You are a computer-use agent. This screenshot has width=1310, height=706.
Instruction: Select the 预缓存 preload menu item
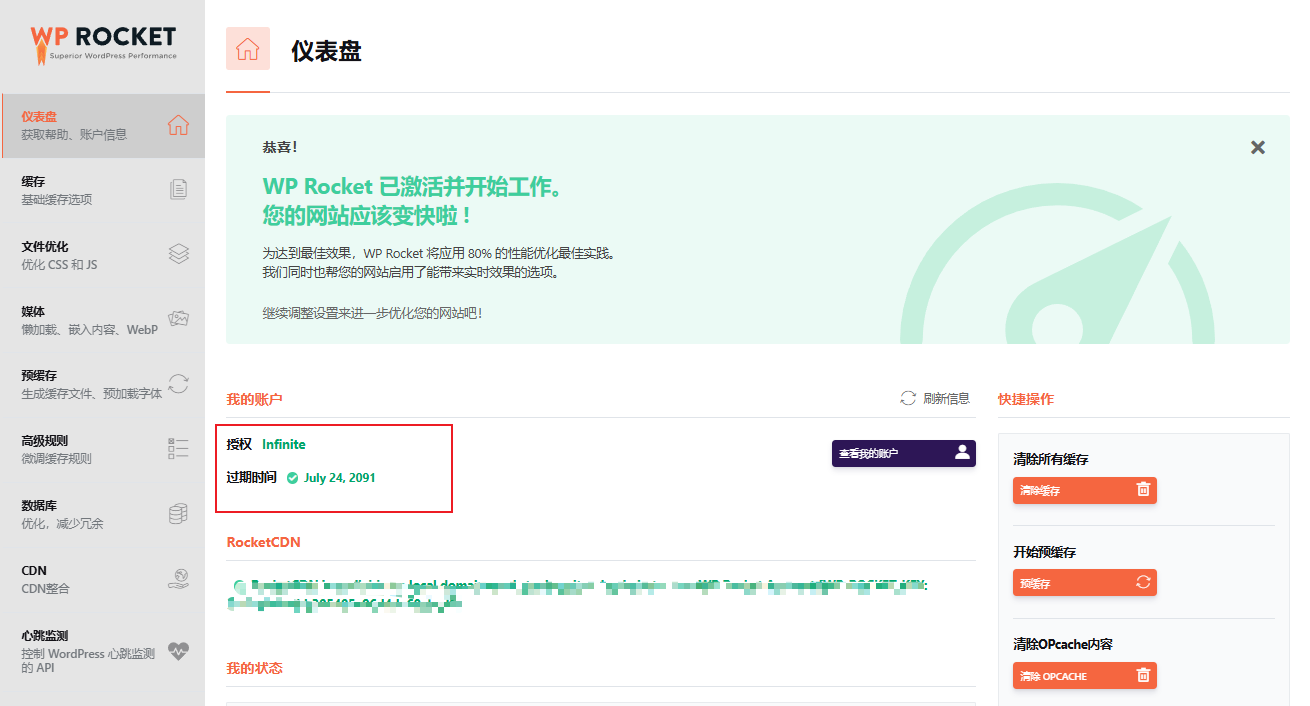coord(102,385)
